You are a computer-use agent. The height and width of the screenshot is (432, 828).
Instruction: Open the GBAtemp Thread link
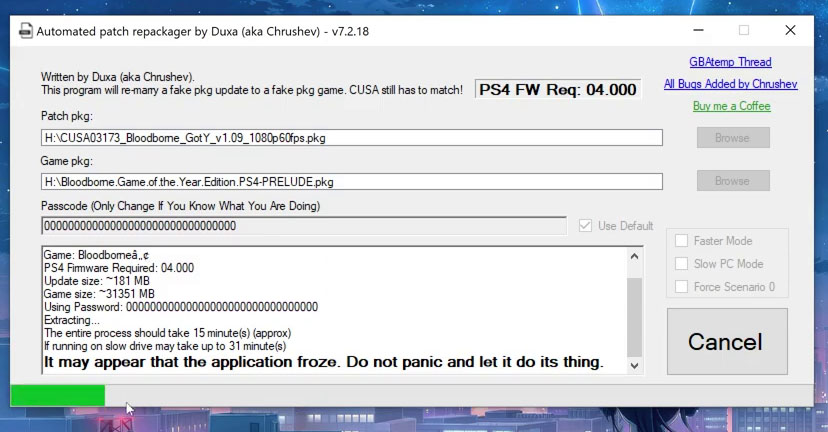[730, 62]
